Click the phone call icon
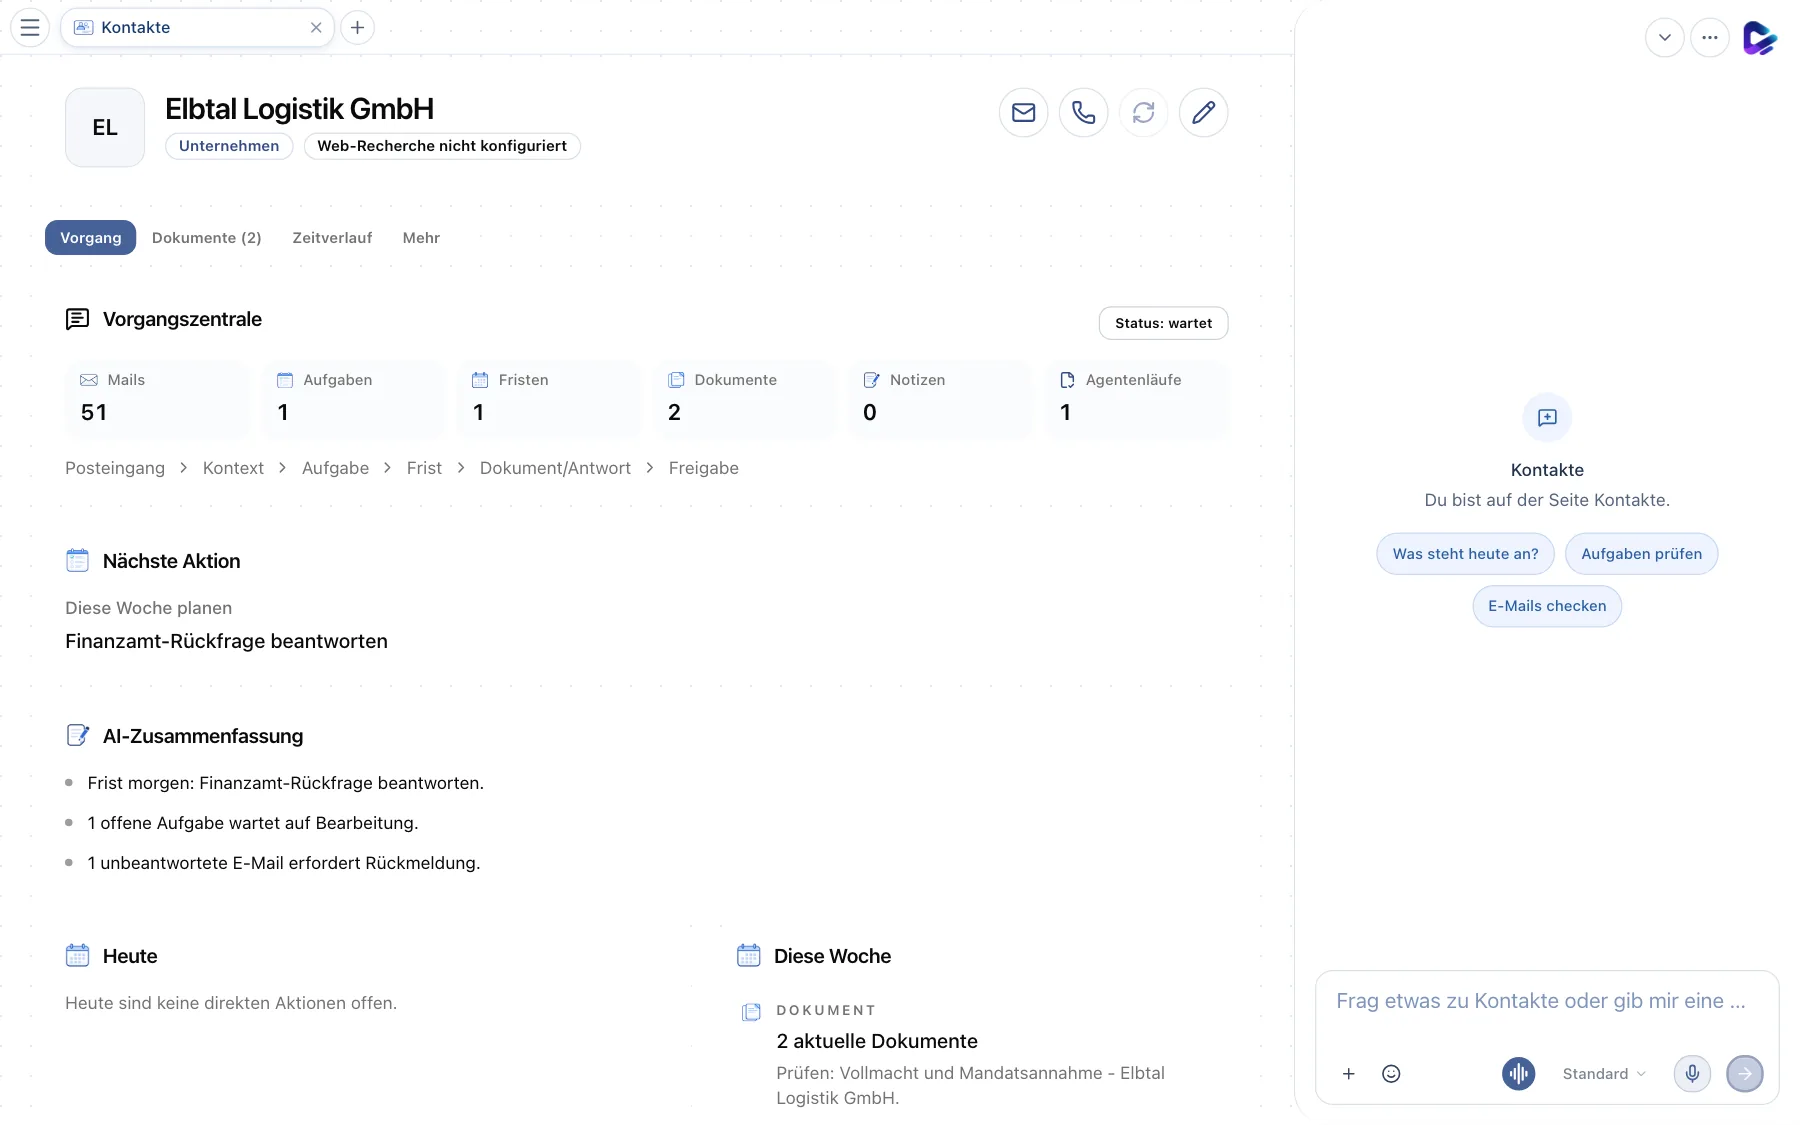1800x1125 pixels. pyautogui.click(x=1083, y=113)
